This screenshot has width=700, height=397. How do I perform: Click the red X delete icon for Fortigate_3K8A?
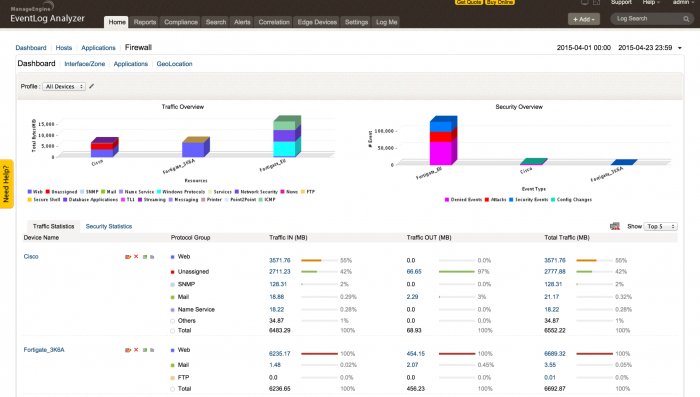click(136, 350)
